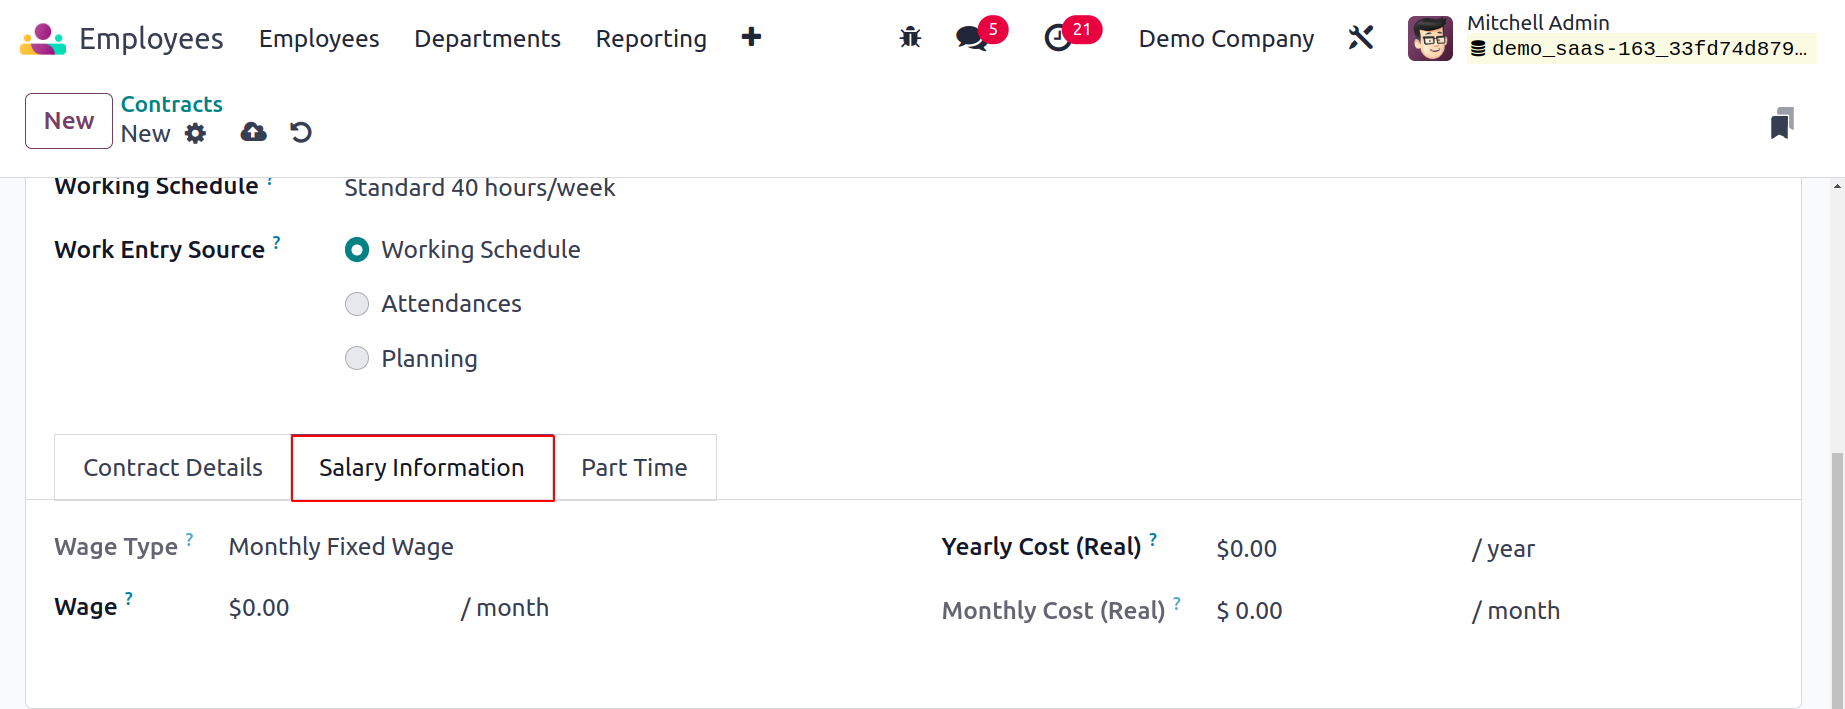Open the tools wrench icon
The width and height of the screenshot is (1845, 709).
coord(1361,38)
